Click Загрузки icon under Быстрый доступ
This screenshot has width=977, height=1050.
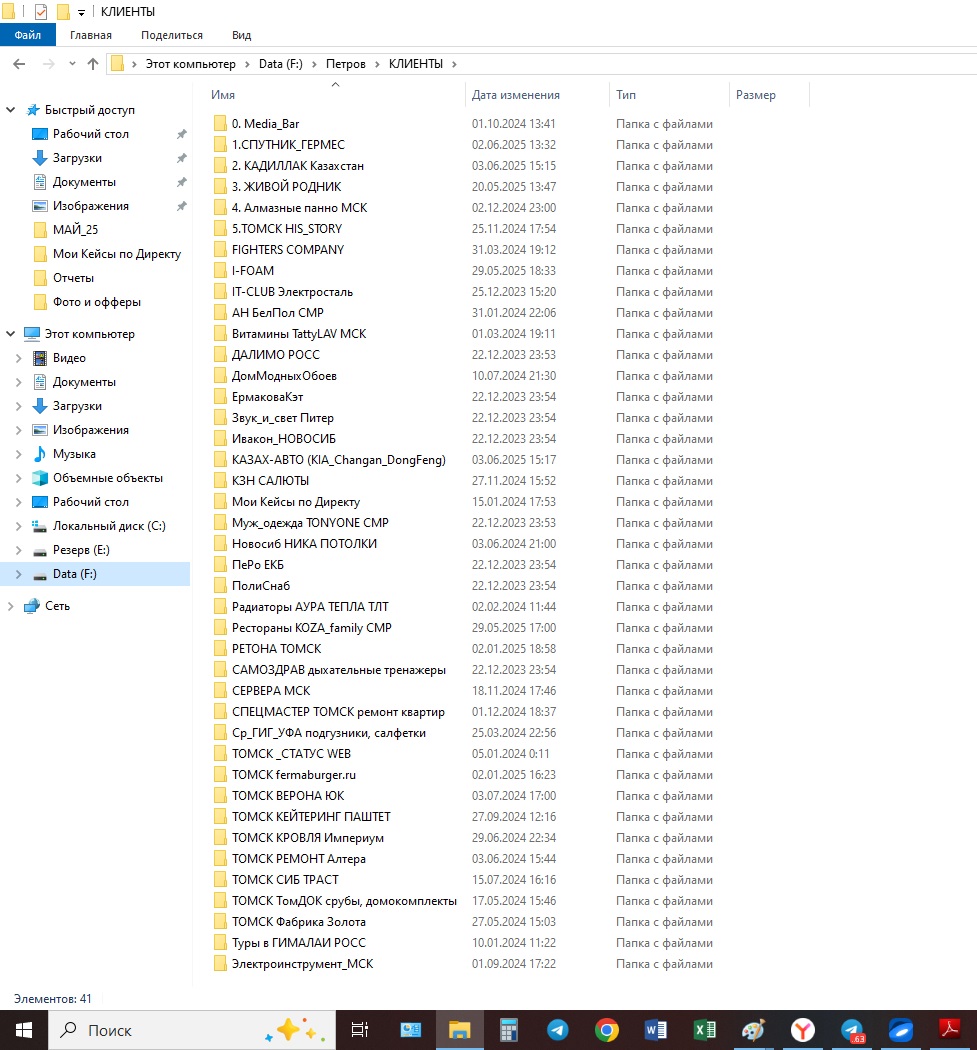[x=40, y=158]
